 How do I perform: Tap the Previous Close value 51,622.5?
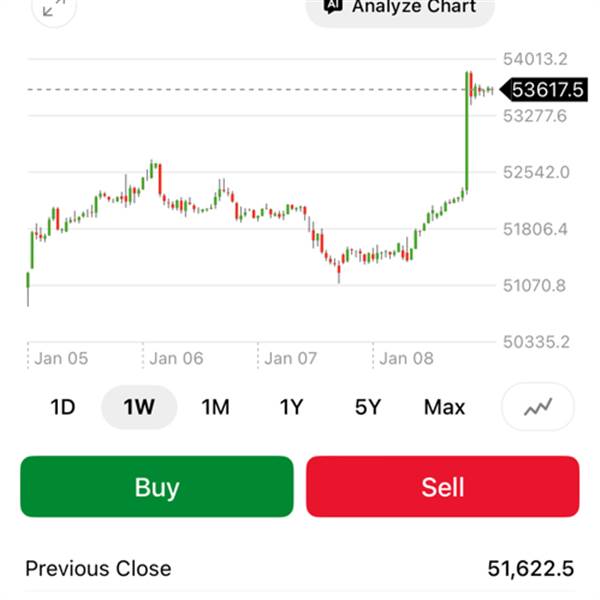530,569
